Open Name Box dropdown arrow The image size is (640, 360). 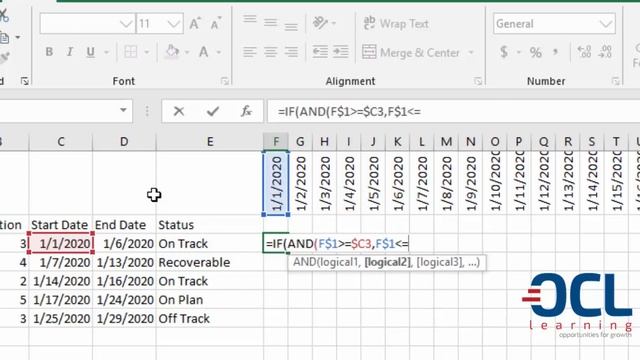tap(123, 110)
